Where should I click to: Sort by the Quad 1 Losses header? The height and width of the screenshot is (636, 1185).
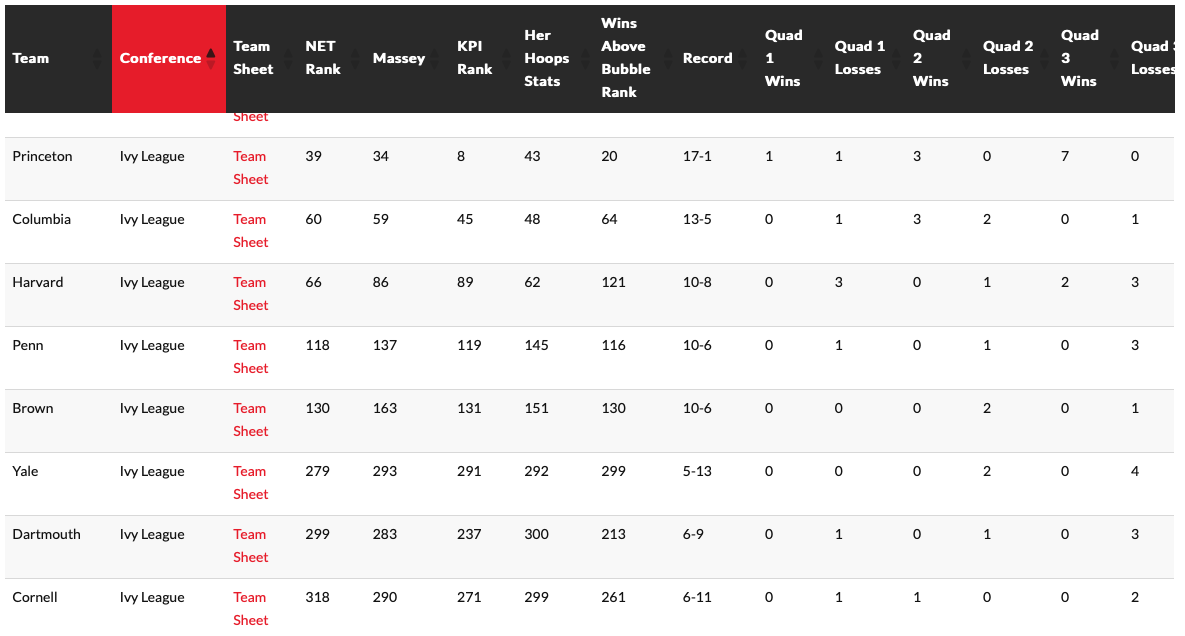tap(859, 58)
